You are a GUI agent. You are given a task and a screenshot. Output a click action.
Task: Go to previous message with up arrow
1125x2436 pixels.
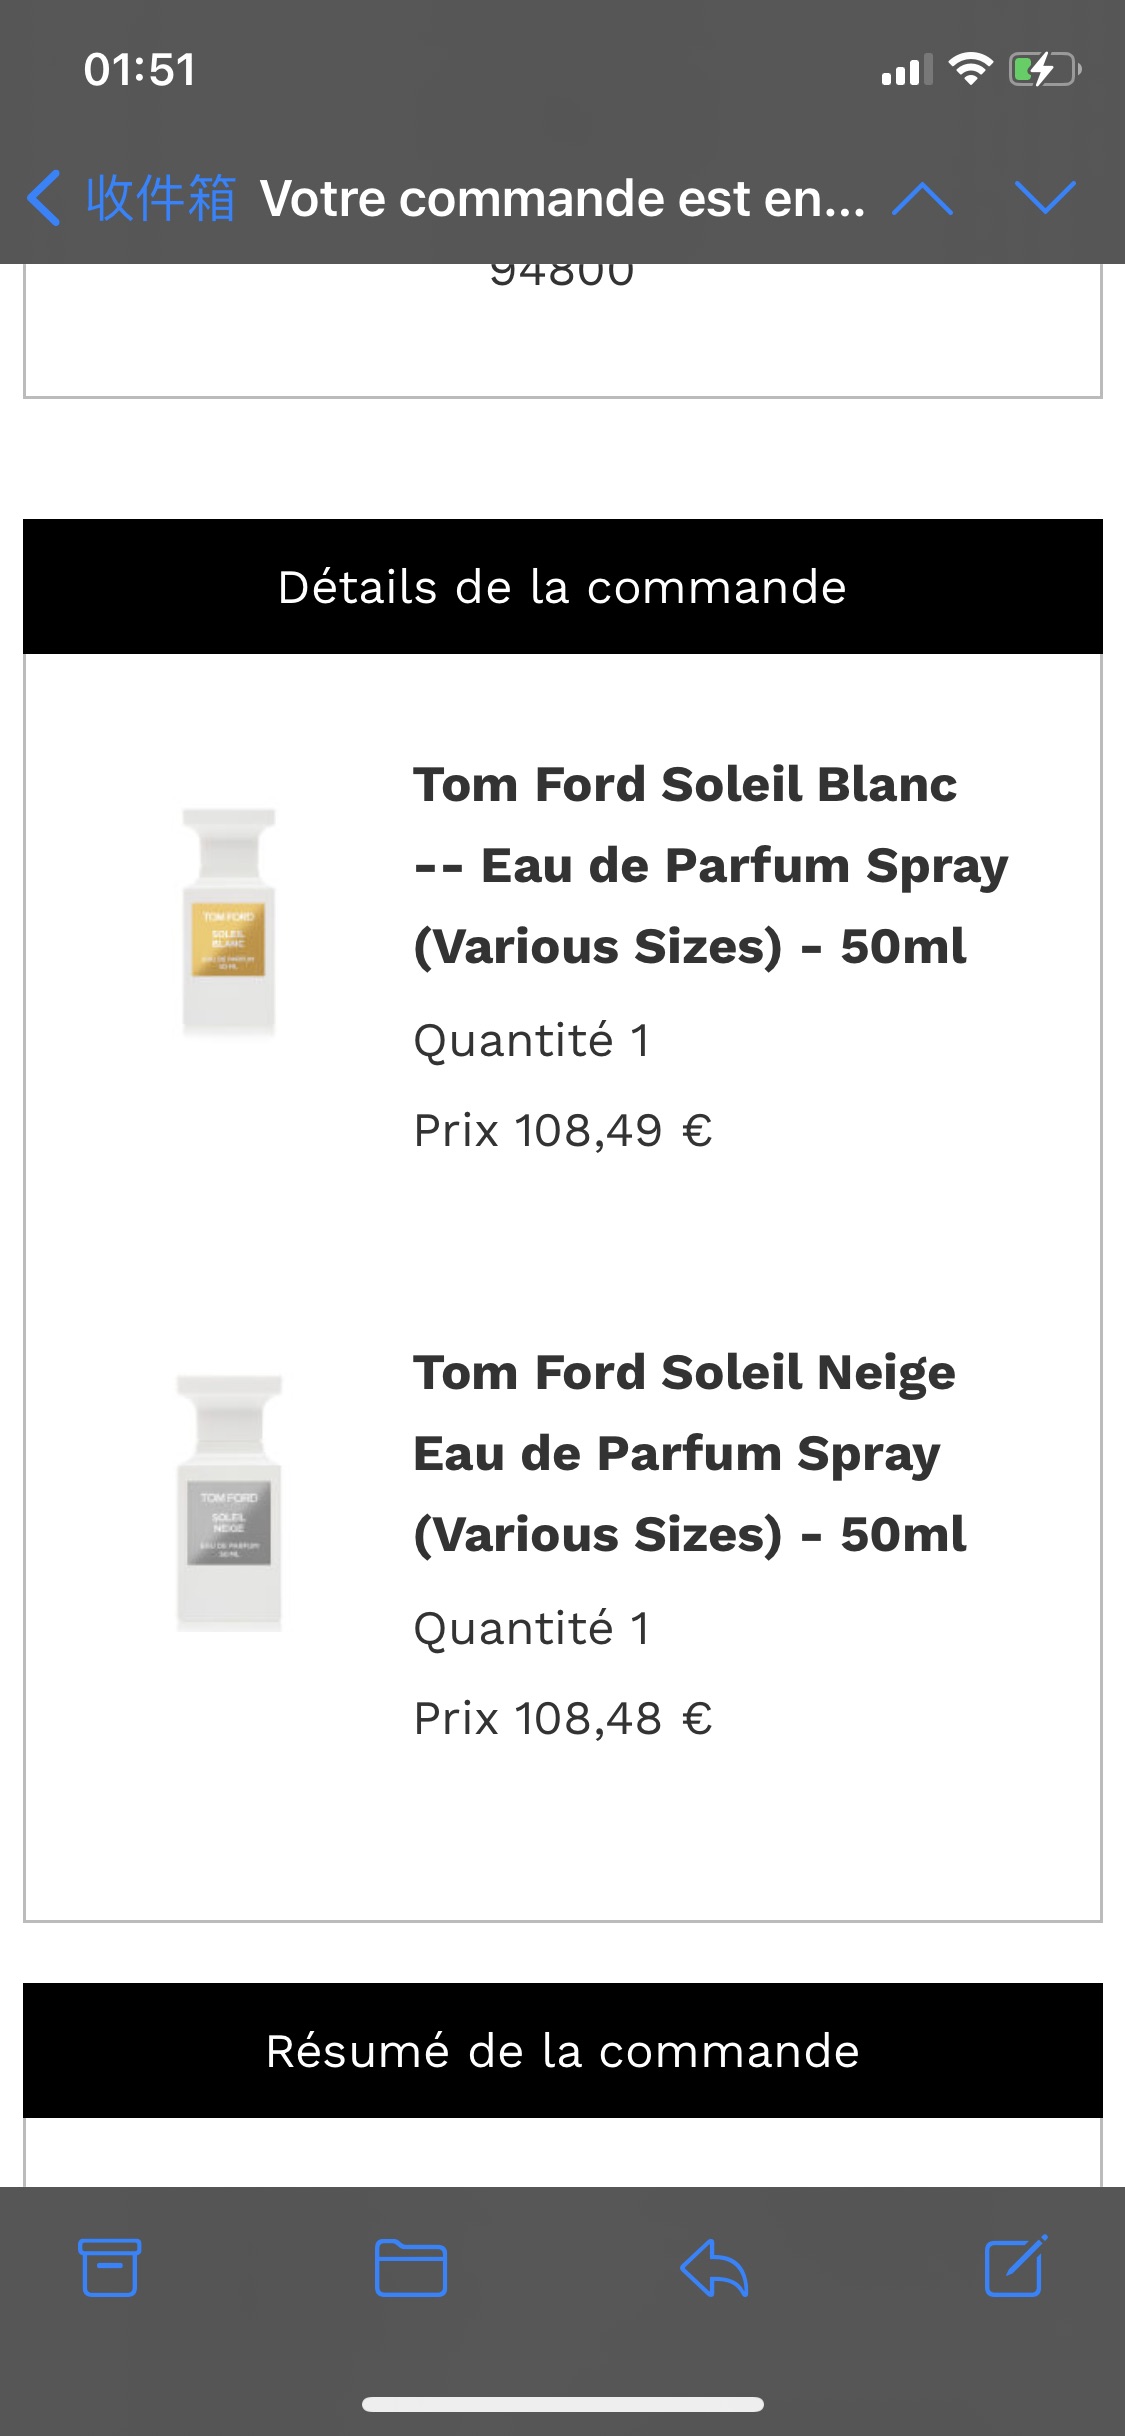(922, 198)
